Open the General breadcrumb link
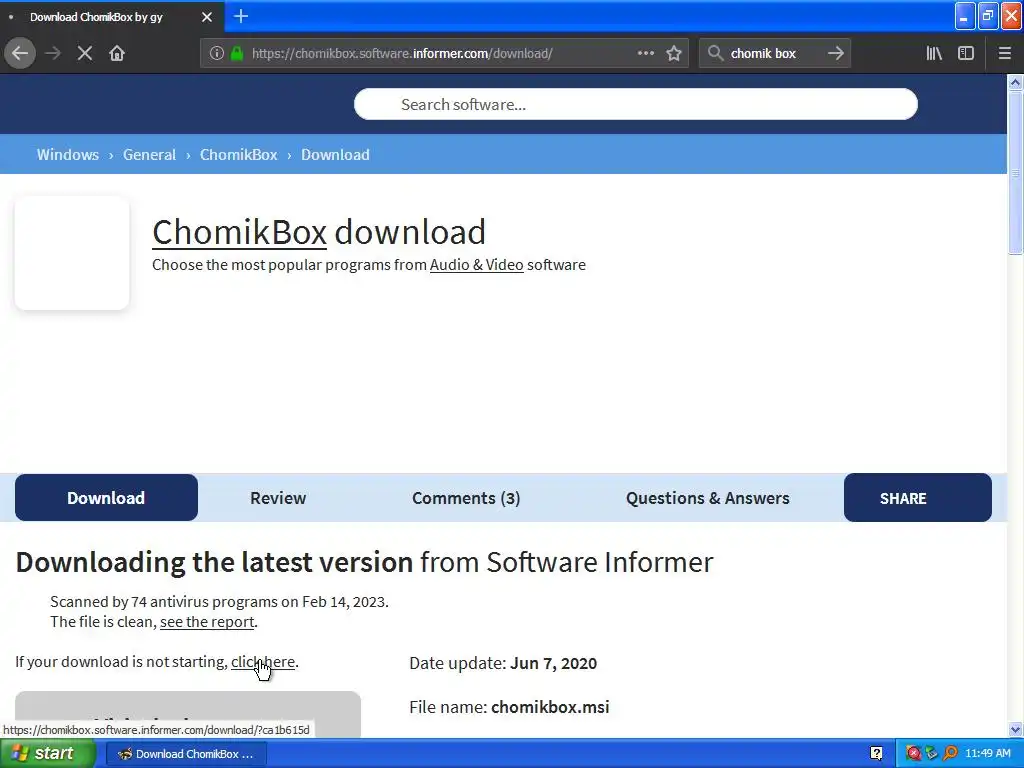 (x=150, y=155)
